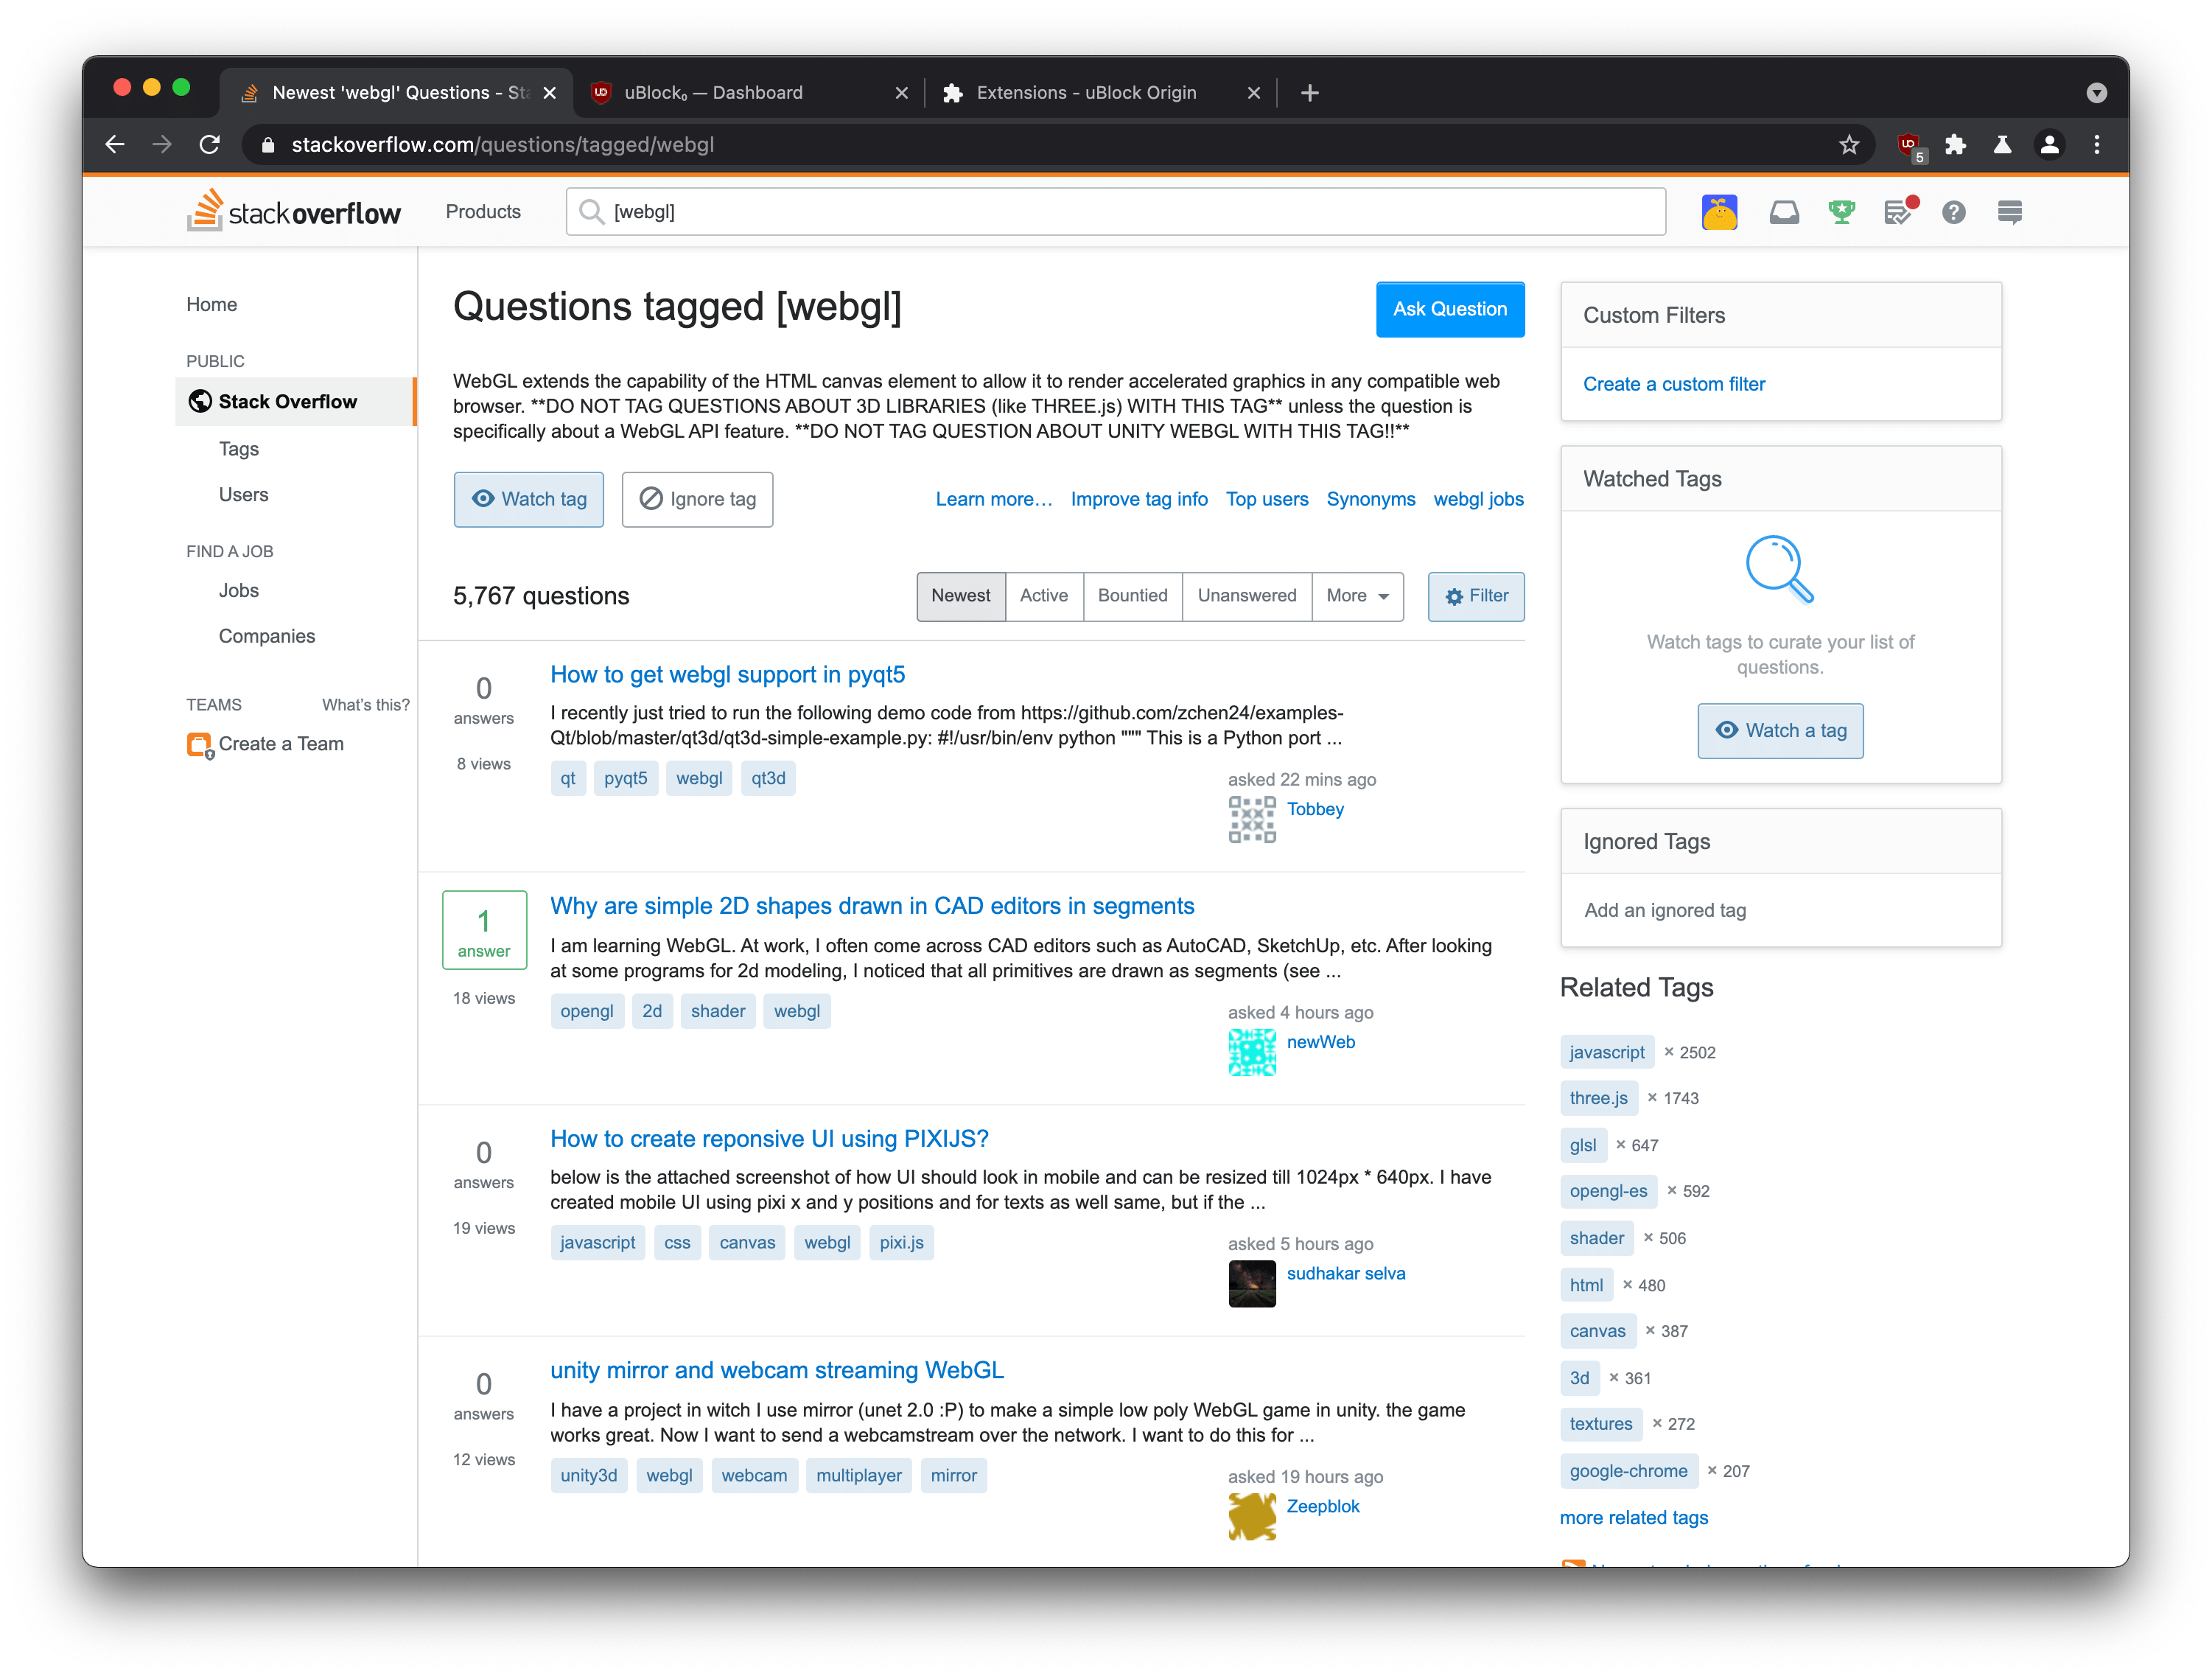Expand the More sort dropdown

coord(1357,596)
